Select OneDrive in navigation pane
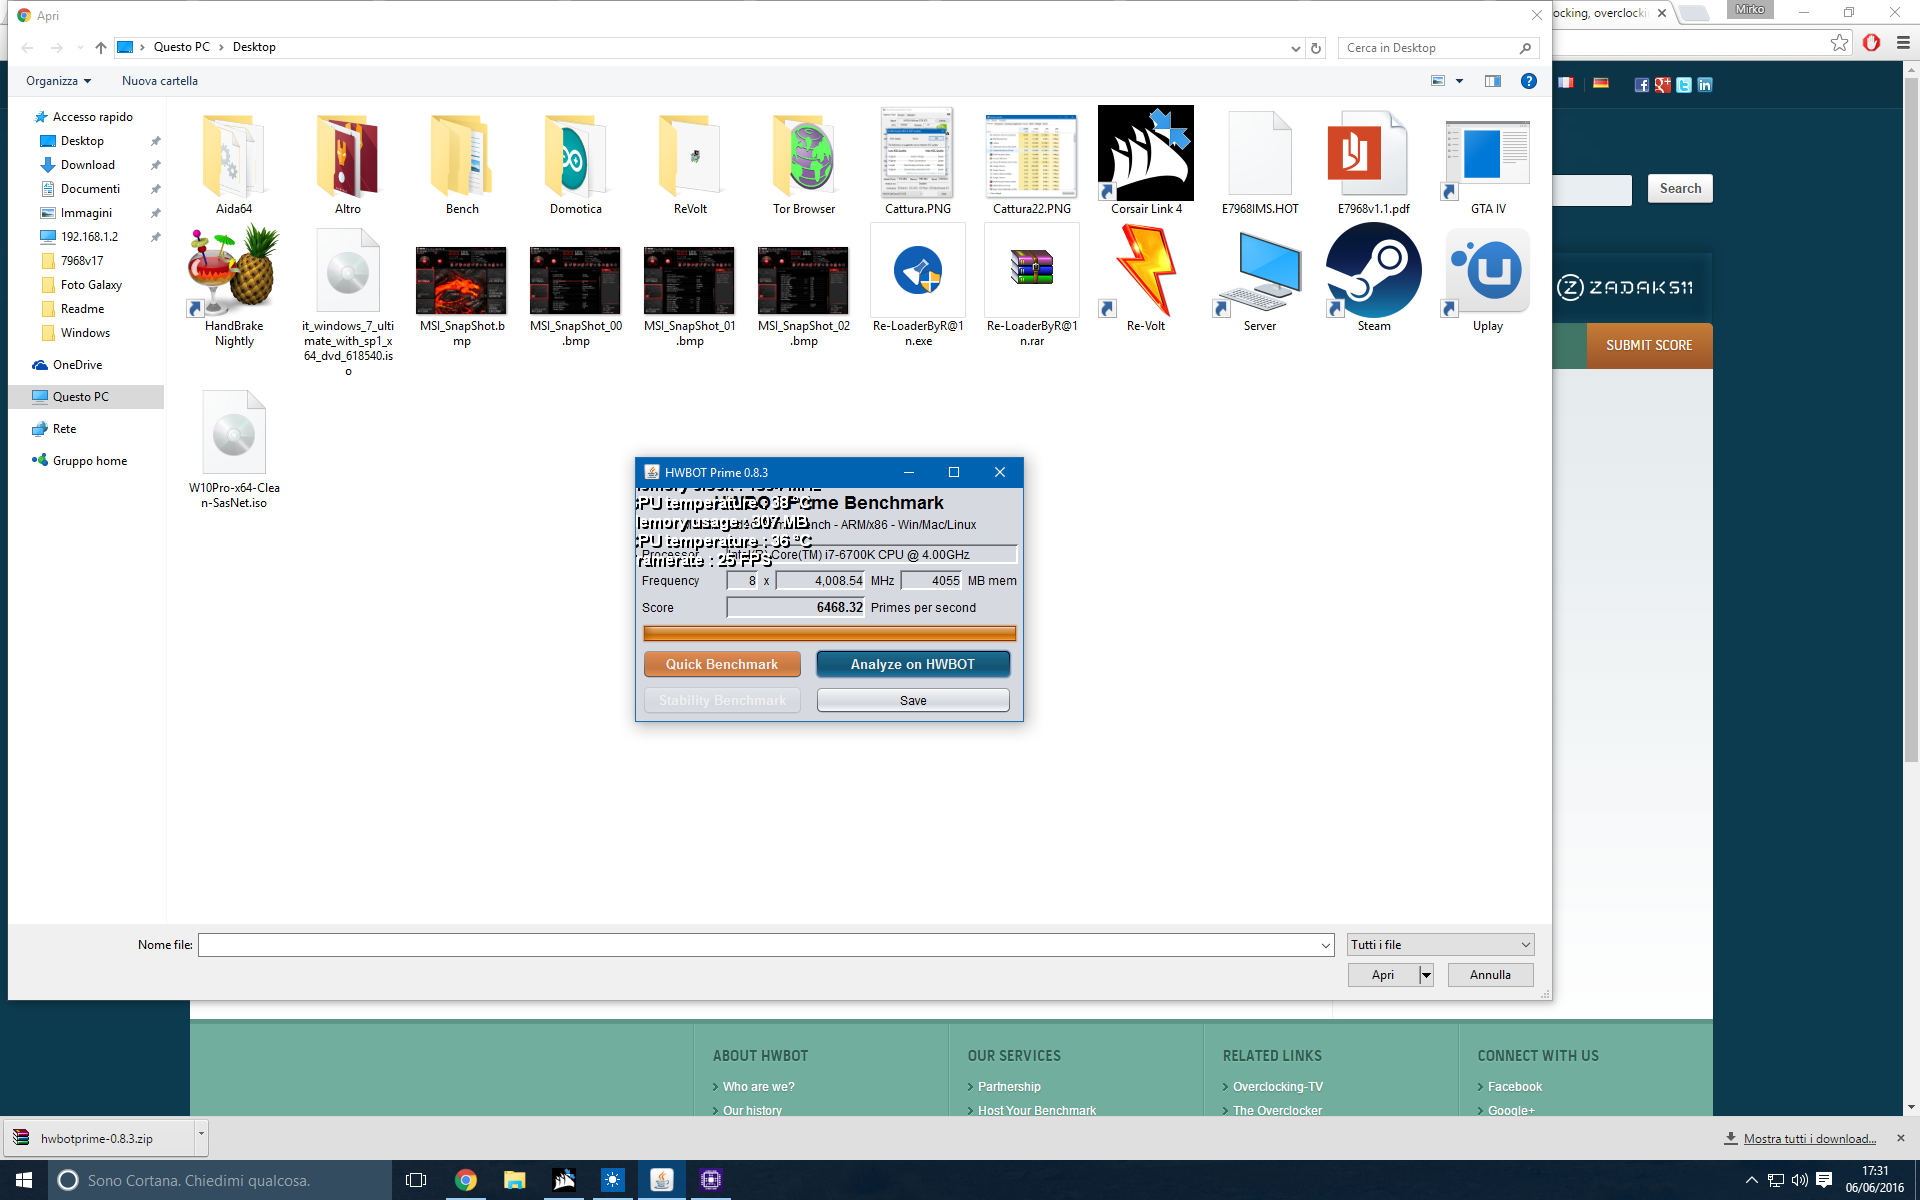This screenshot has width=1920, height=1200. point(77,365)
